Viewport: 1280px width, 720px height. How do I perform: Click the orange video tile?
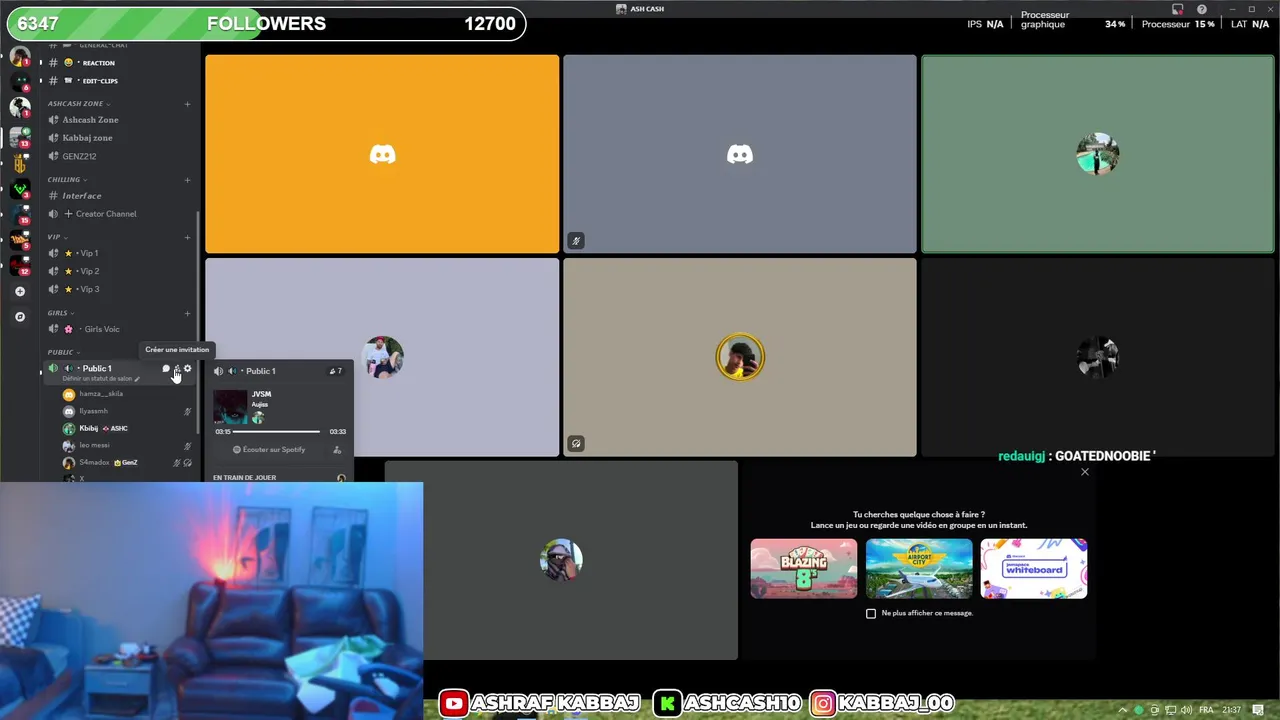(x=382, y=154)
